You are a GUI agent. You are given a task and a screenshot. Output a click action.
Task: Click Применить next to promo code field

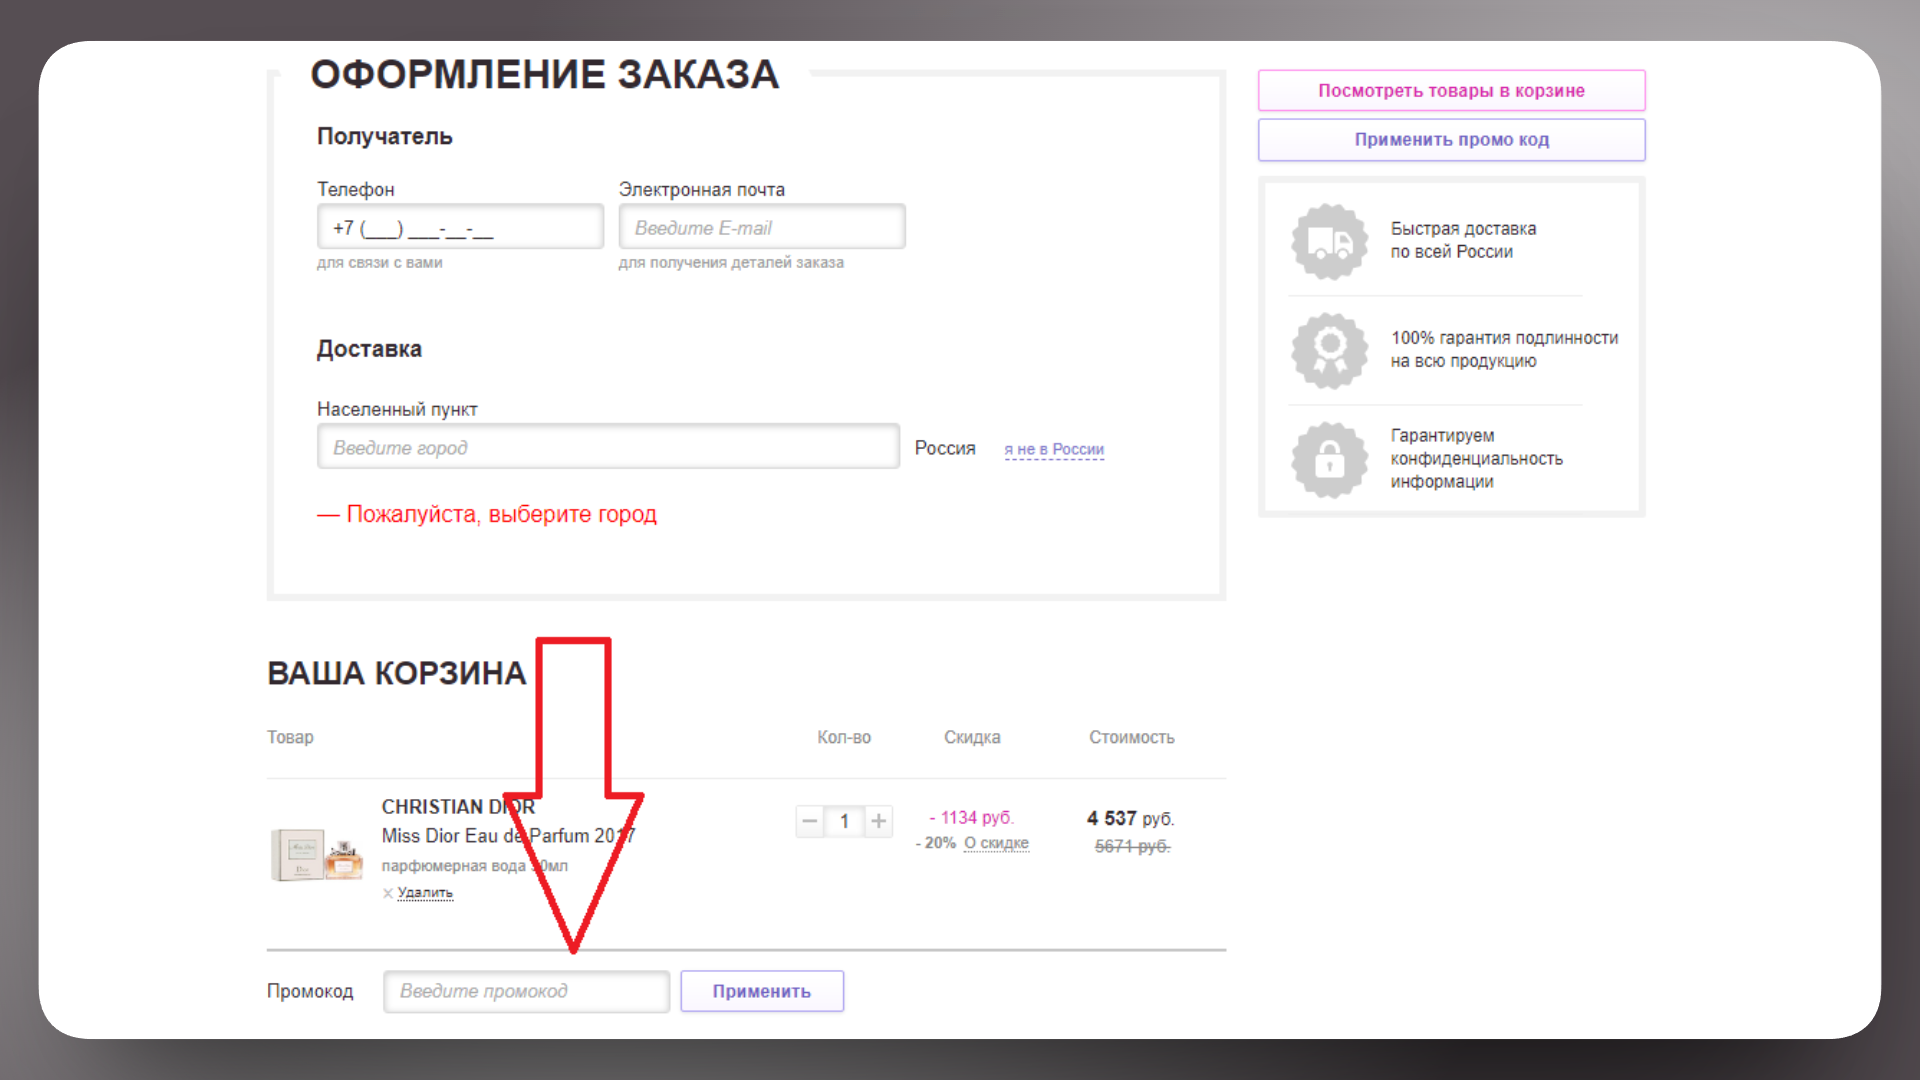tap(762, 991)
